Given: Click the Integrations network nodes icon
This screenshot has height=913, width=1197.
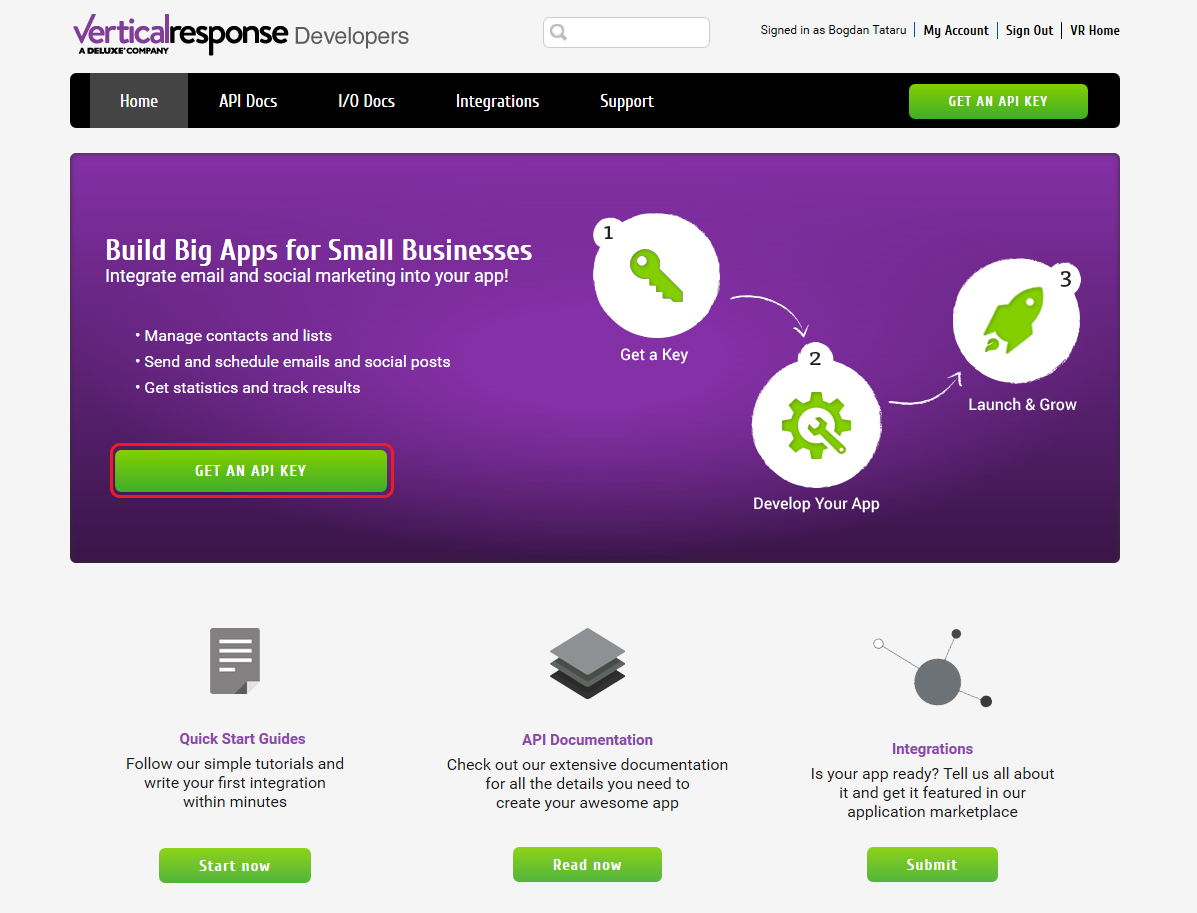Looking at the screenshot, I should tap(933, 669).
